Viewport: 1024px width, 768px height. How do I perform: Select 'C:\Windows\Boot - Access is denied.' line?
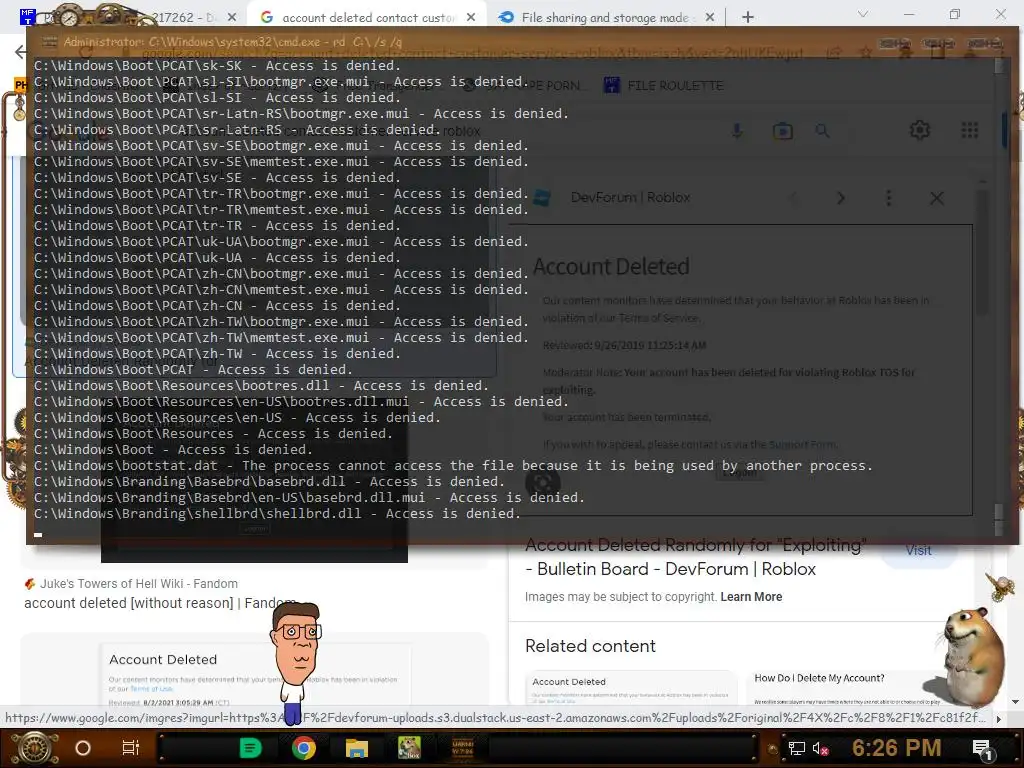tap(173, 450)
